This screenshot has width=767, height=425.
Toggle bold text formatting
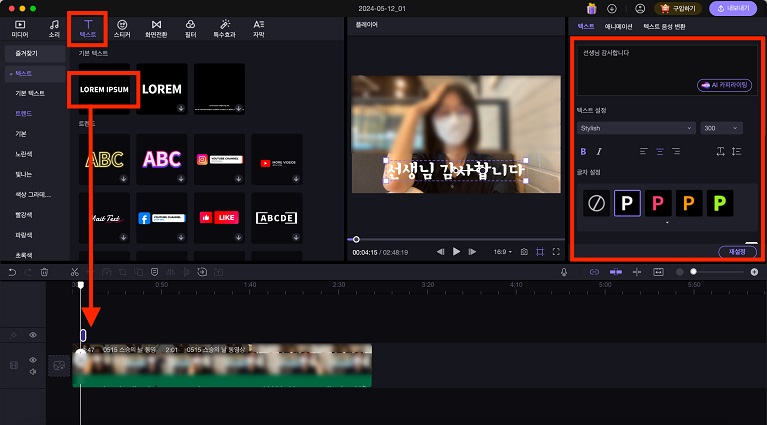point(584,152)
